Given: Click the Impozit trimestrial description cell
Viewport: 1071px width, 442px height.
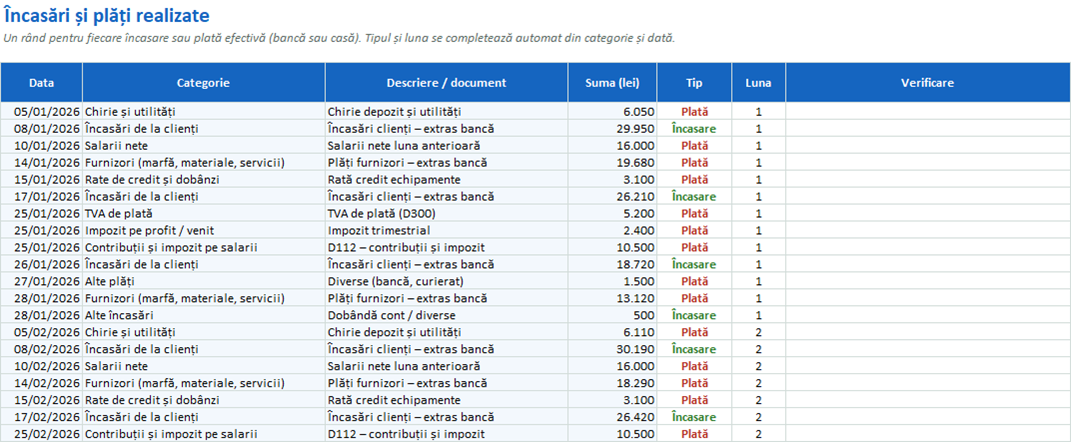Looking at the screenshot, I should point(447,230).
